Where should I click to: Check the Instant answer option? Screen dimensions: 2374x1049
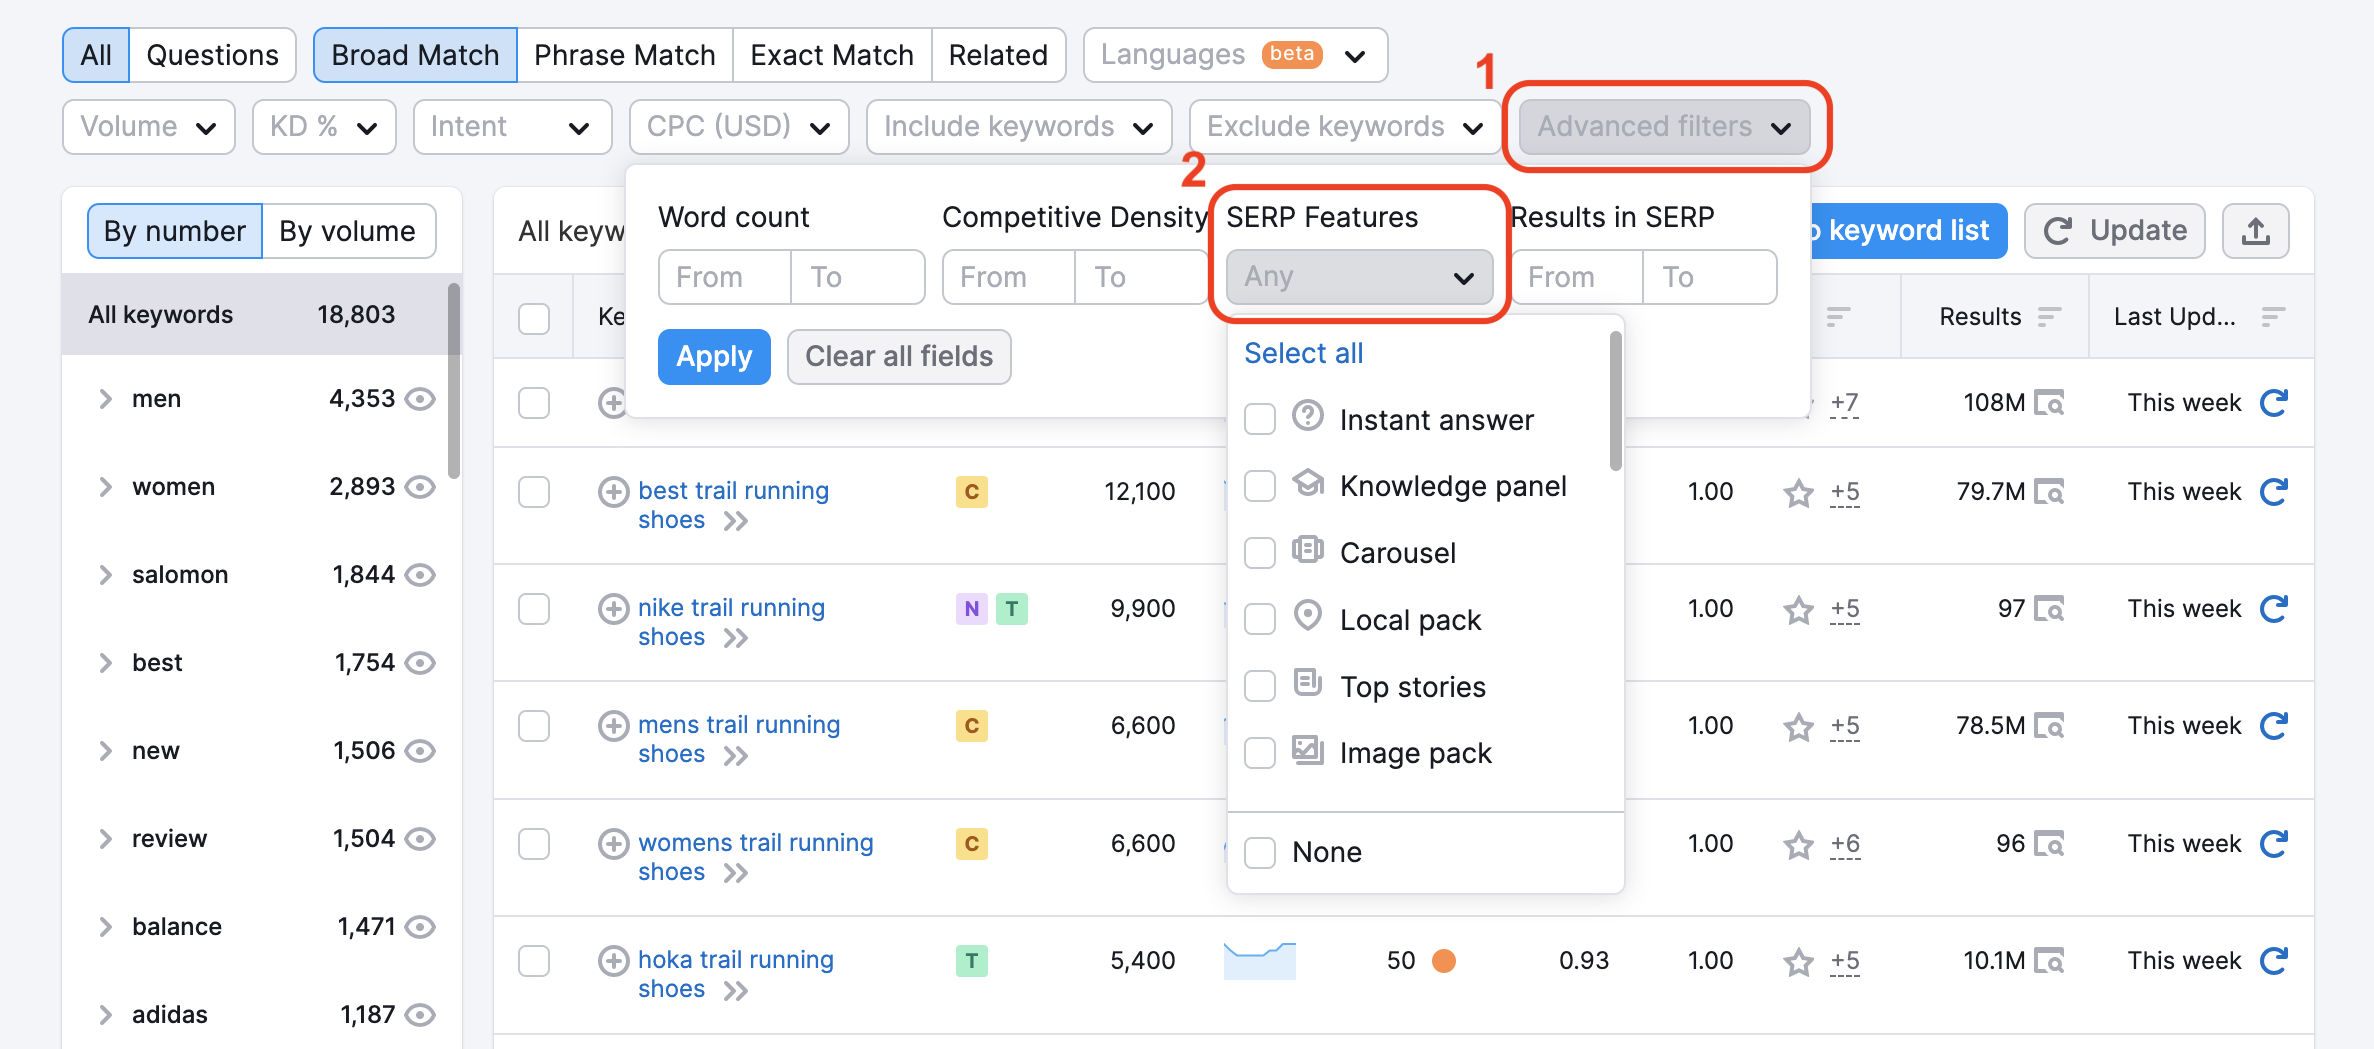pyautogui.click(x=1259, y=419)
